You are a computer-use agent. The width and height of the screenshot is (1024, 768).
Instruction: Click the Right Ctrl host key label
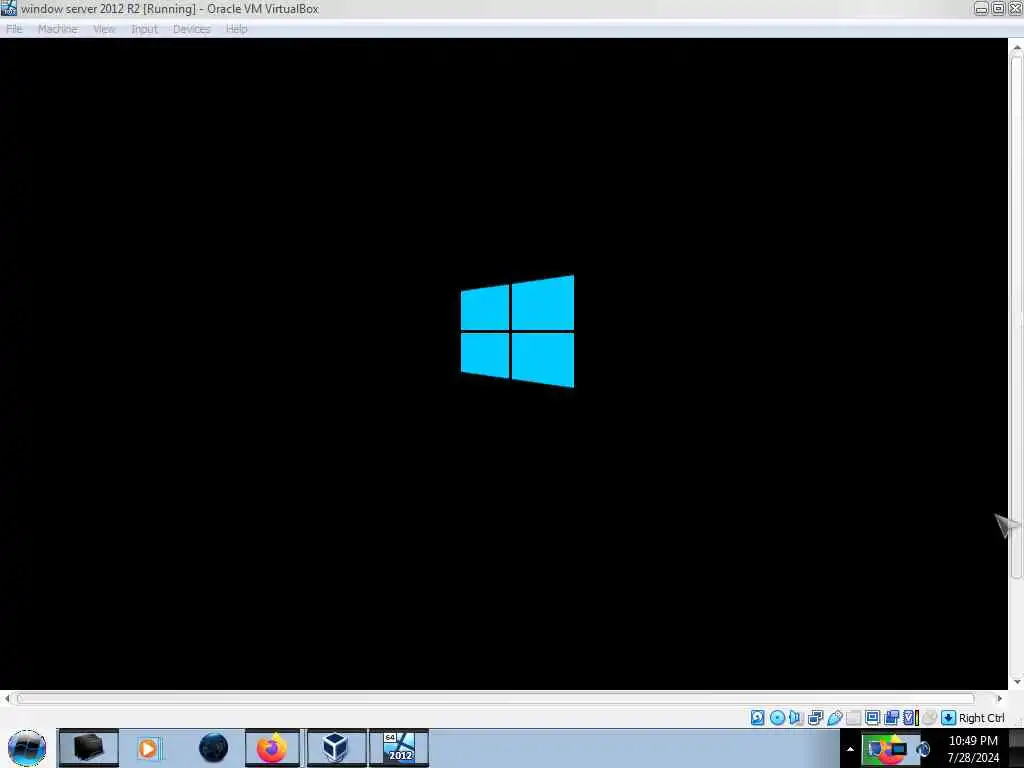982,718
